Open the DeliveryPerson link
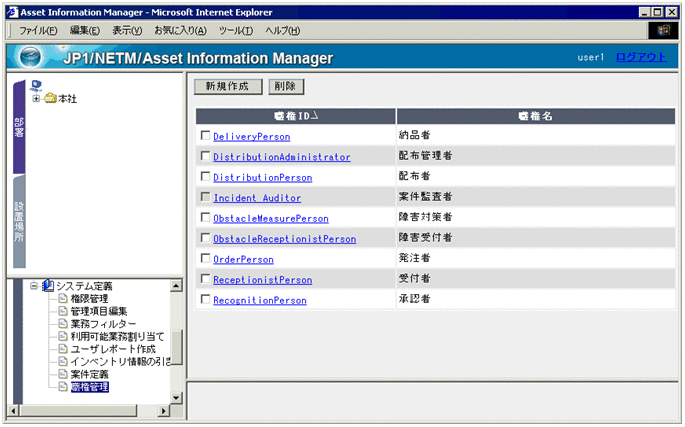The image size is (685, 427). tap(252, 137)
